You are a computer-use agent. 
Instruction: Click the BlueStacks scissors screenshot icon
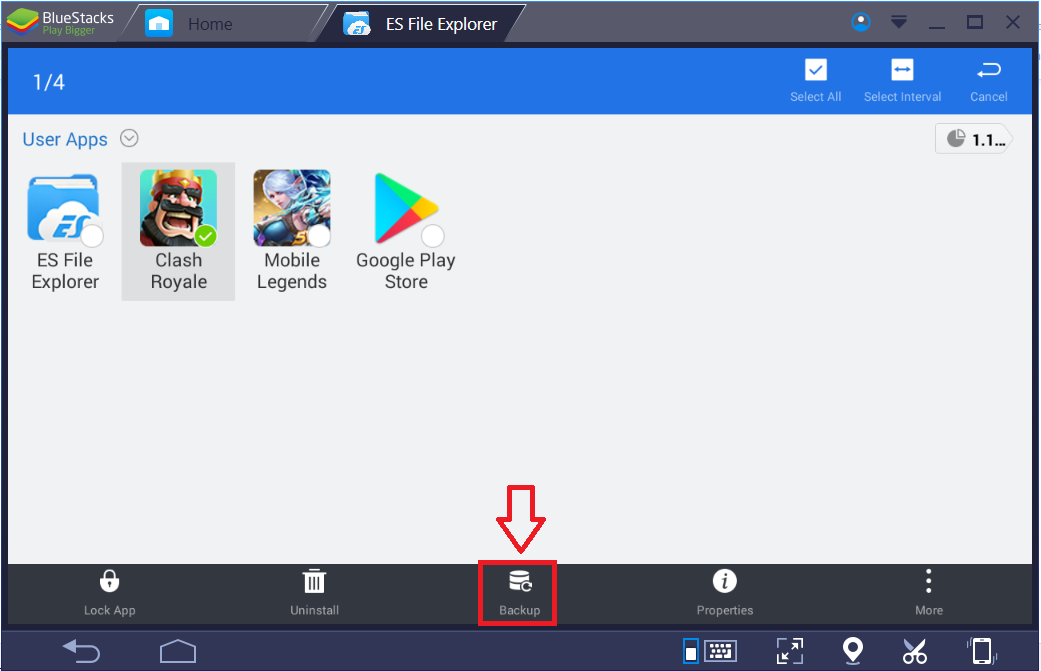(x=914, y=651)
